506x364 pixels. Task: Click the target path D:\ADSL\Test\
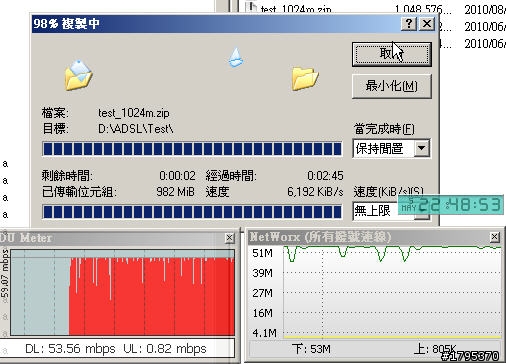point(136,129)
